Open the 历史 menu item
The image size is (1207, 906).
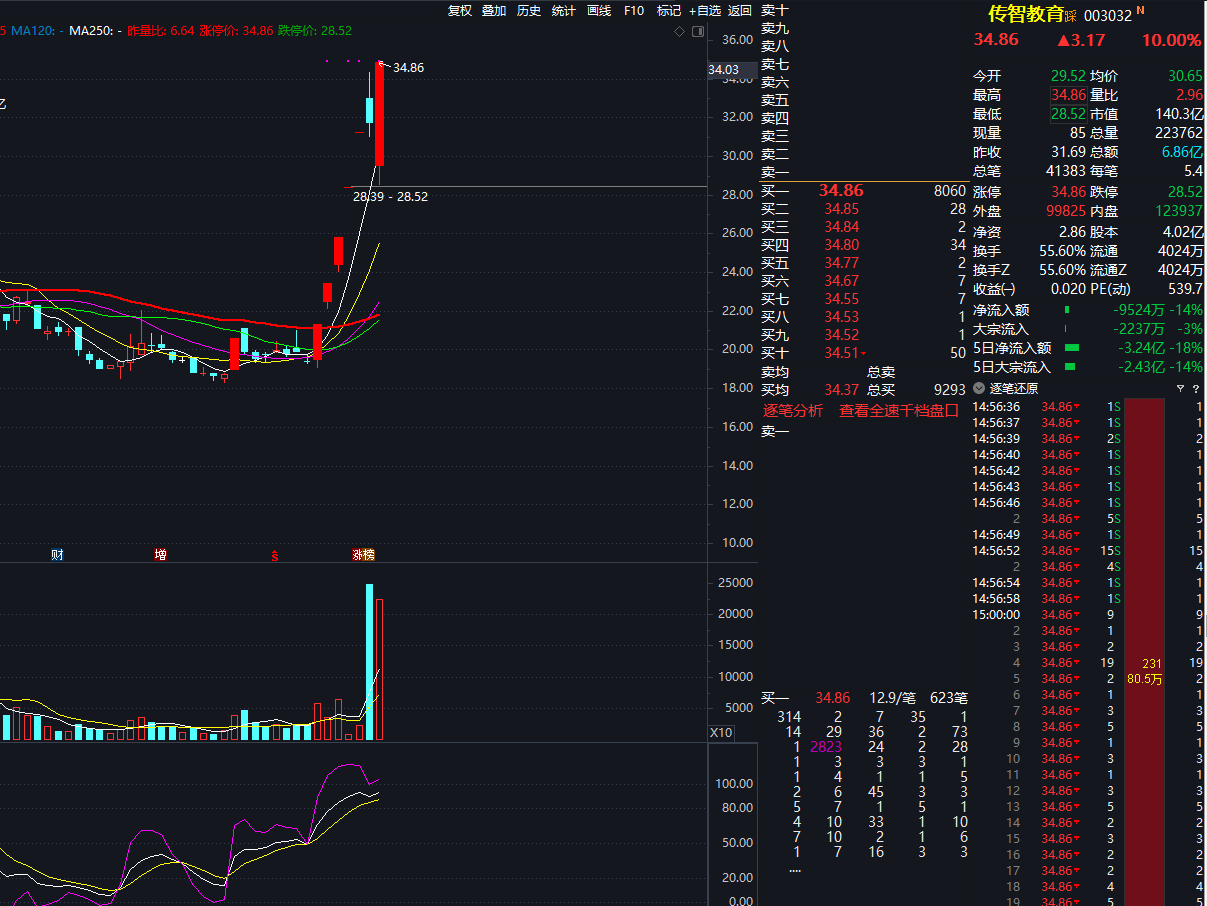pos(529,11)
